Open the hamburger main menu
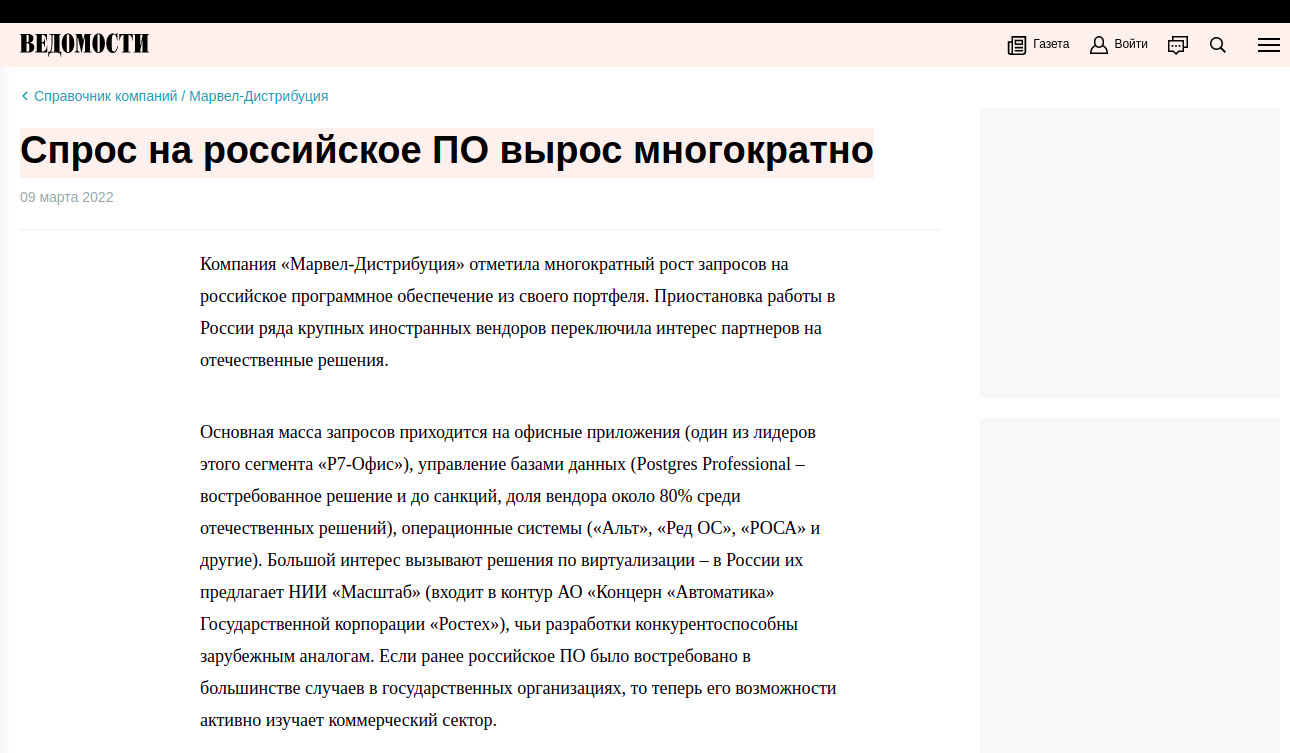The width and height of the screenshot is (1290, 753). coord(1268,45)
